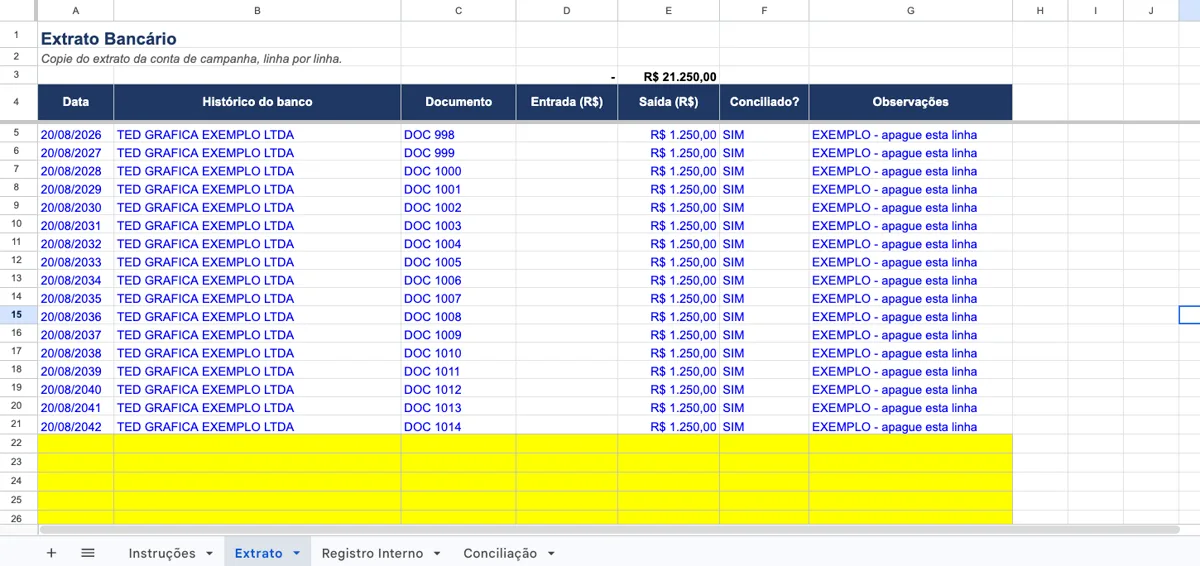Viewport: 1200px width, 566px height.
Task: Click the yellow empty Data cell in row 22
Action: tap(76, 443)
